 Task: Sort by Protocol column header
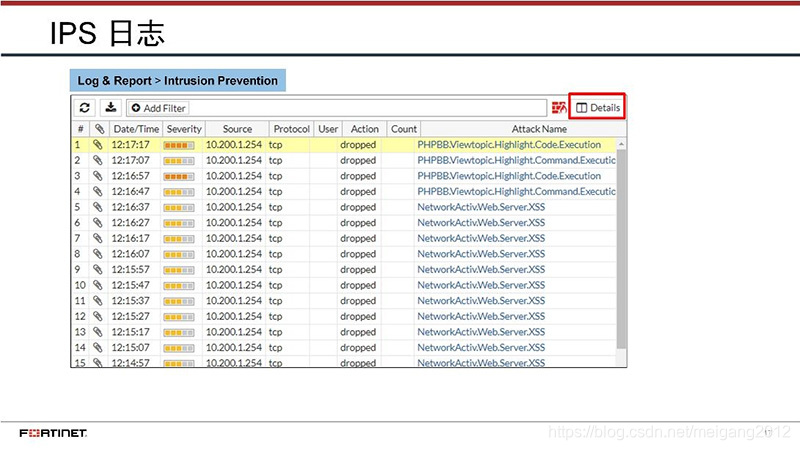point(291,129)
